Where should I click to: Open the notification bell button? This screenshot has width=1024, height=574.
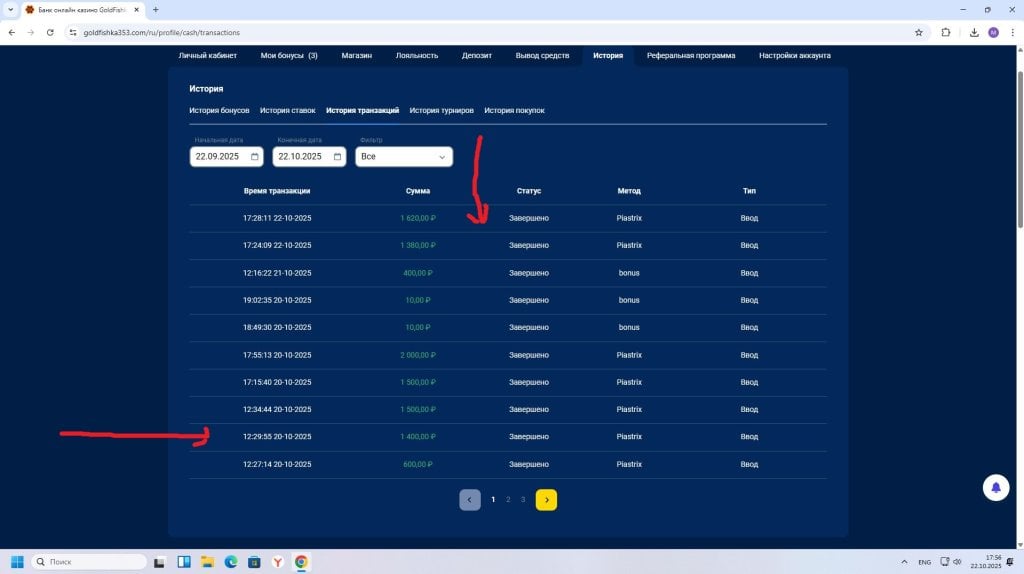pyautogui.click(x=996, y=487)
